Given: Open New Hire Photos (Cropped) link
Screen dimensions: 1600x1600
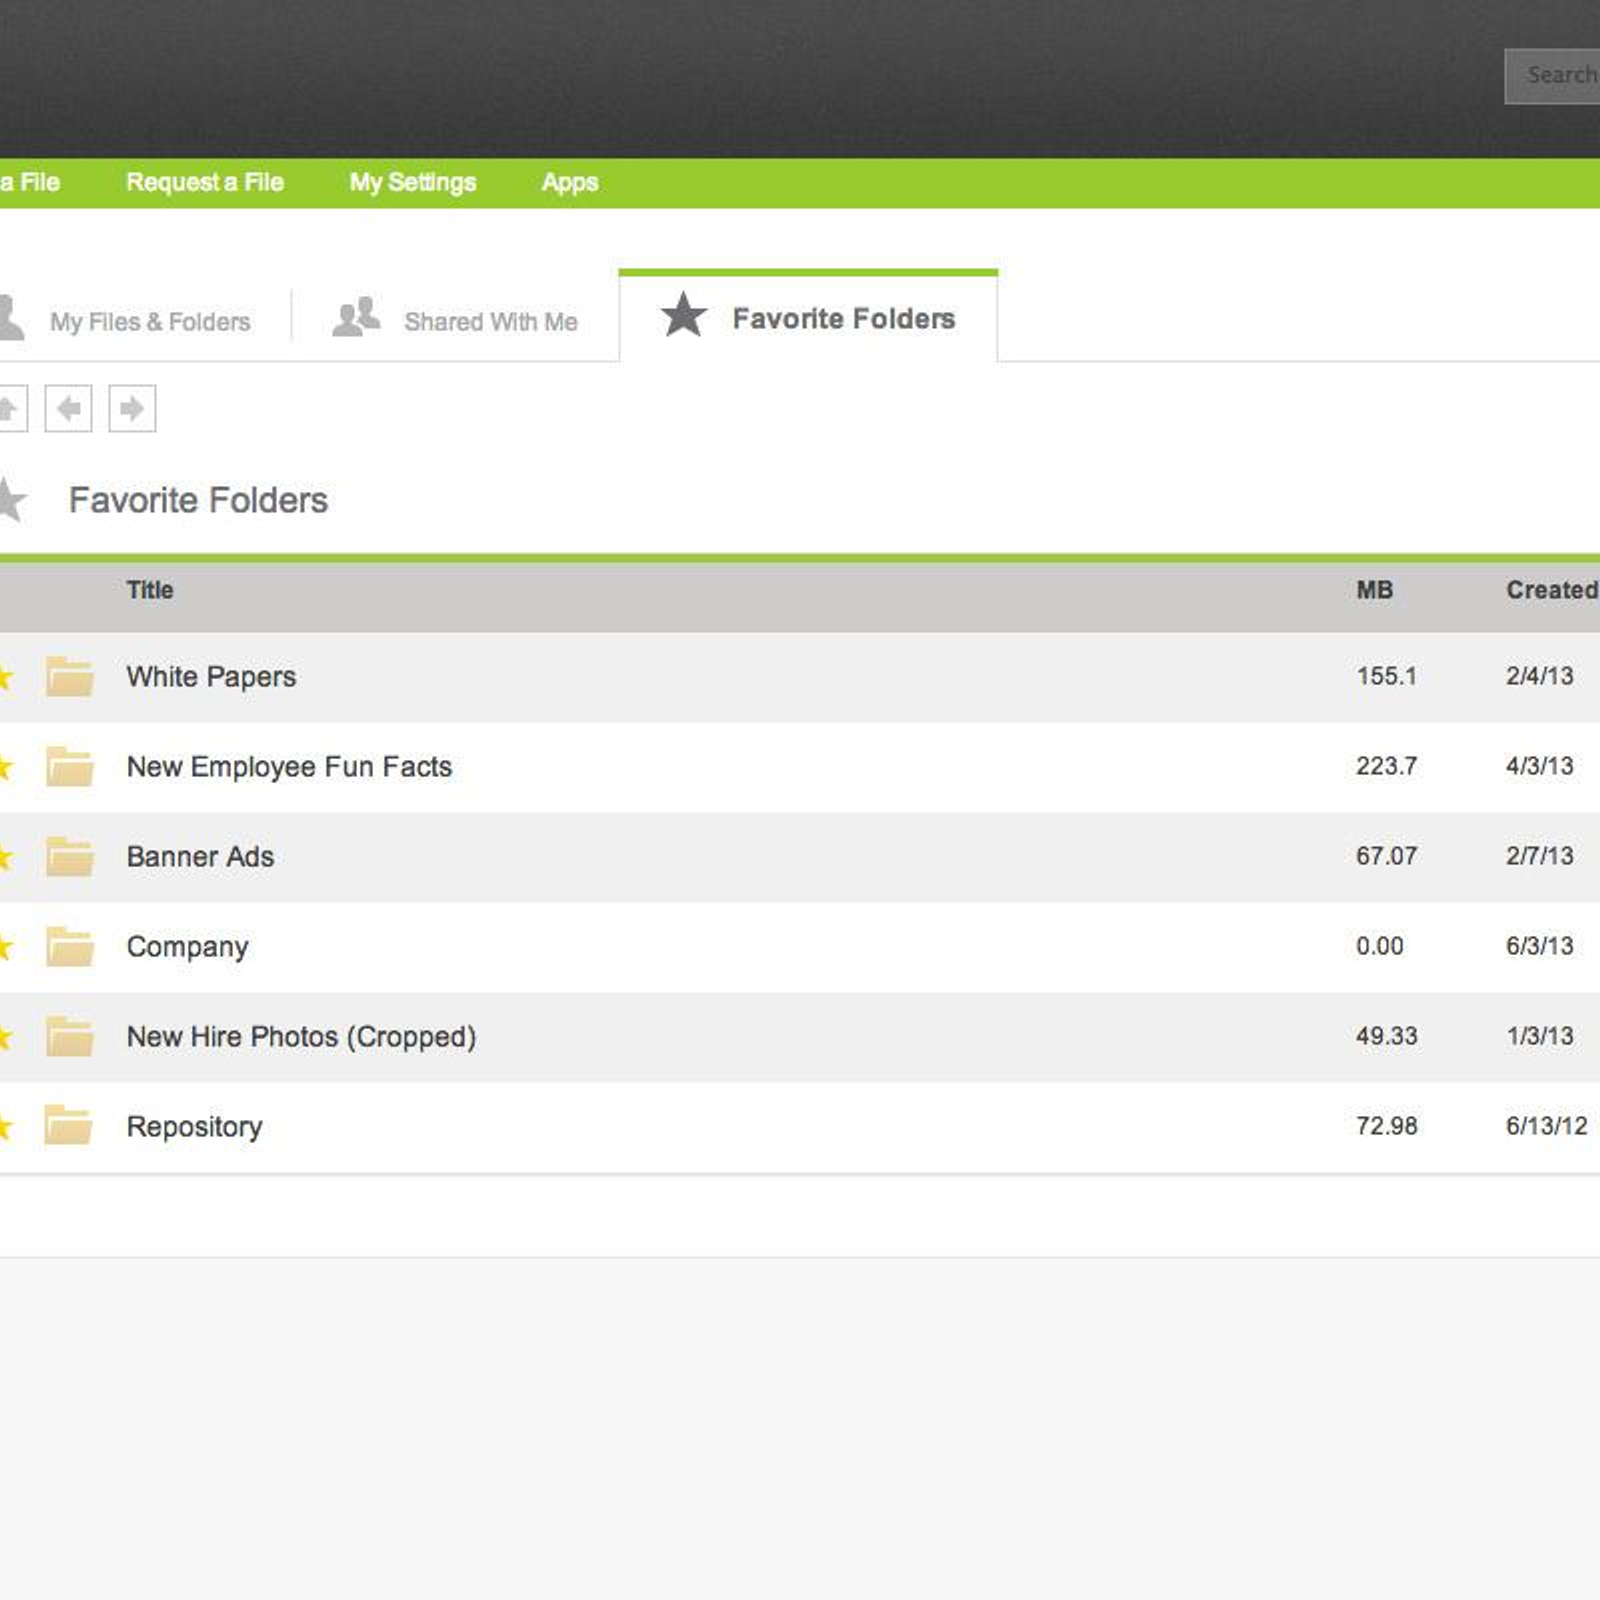Looking at the screenshot, I should [301, 1037].
